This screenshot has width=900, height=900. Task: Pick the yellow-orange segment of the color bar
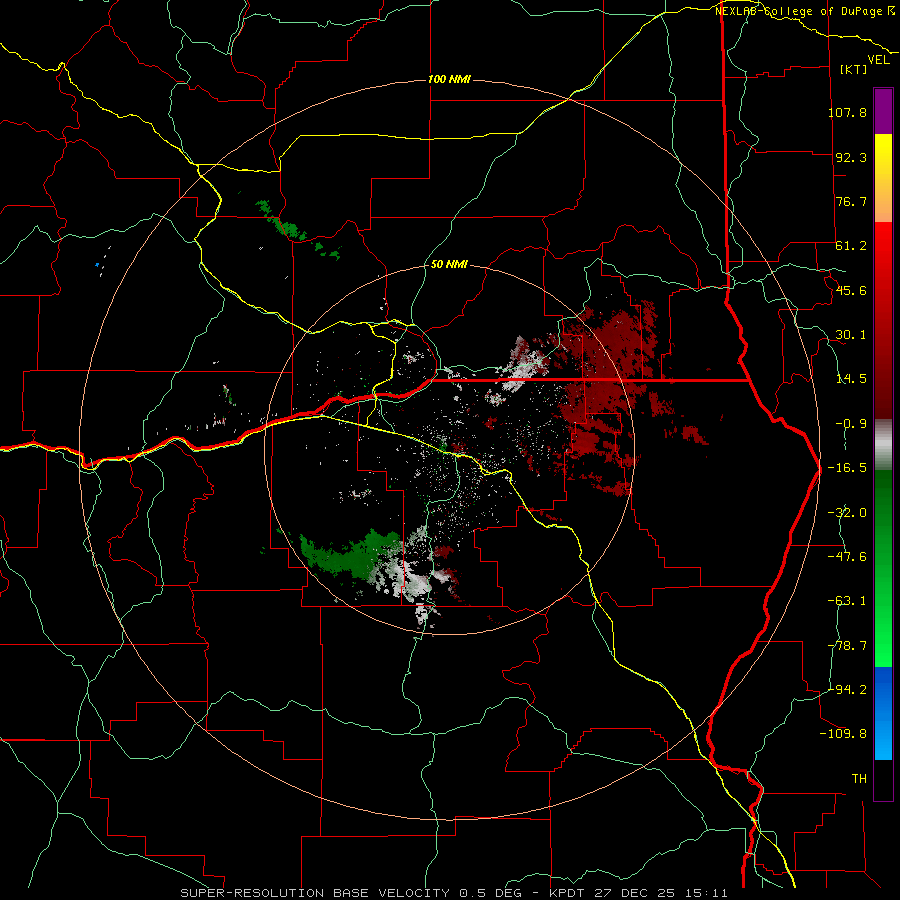point(883,178)
